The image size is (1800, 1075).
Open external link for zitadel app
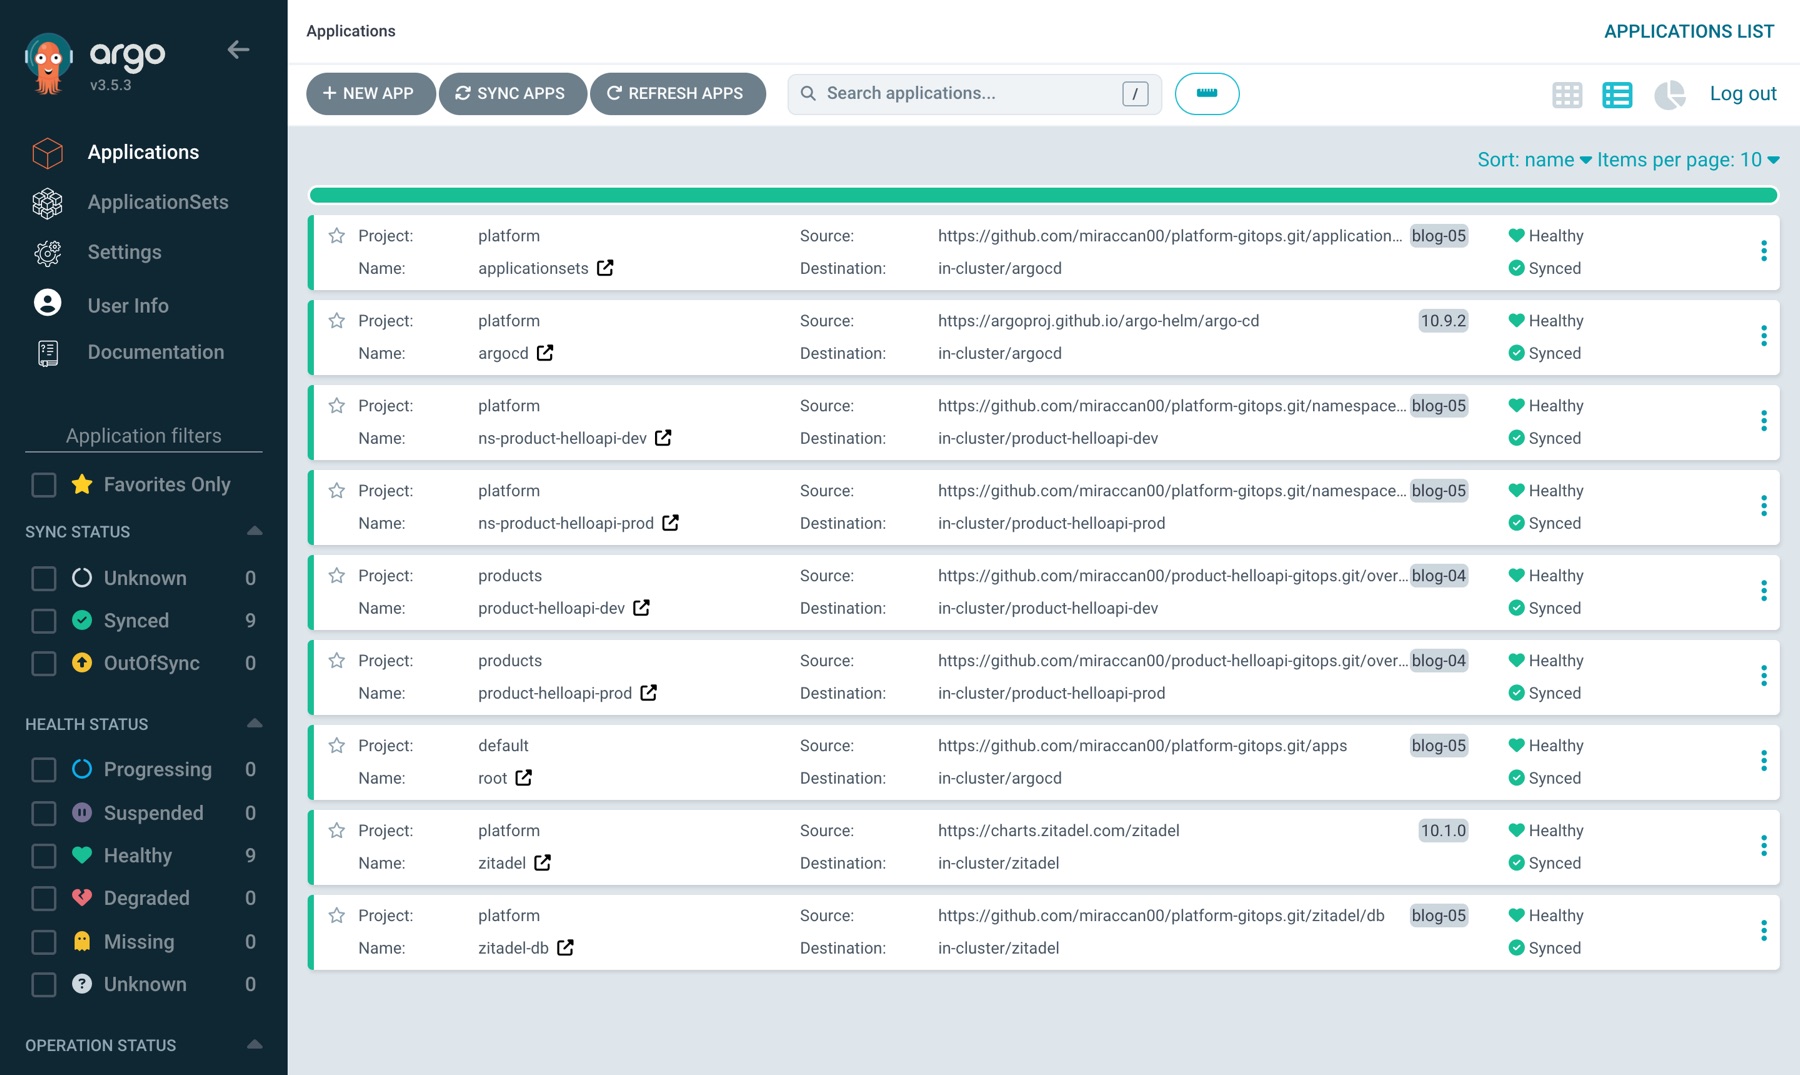coord(542,863)
